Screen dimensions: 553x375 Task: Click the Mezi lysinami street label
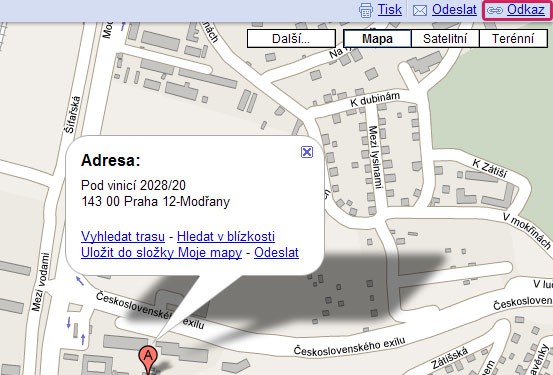[x=375, y=157]
